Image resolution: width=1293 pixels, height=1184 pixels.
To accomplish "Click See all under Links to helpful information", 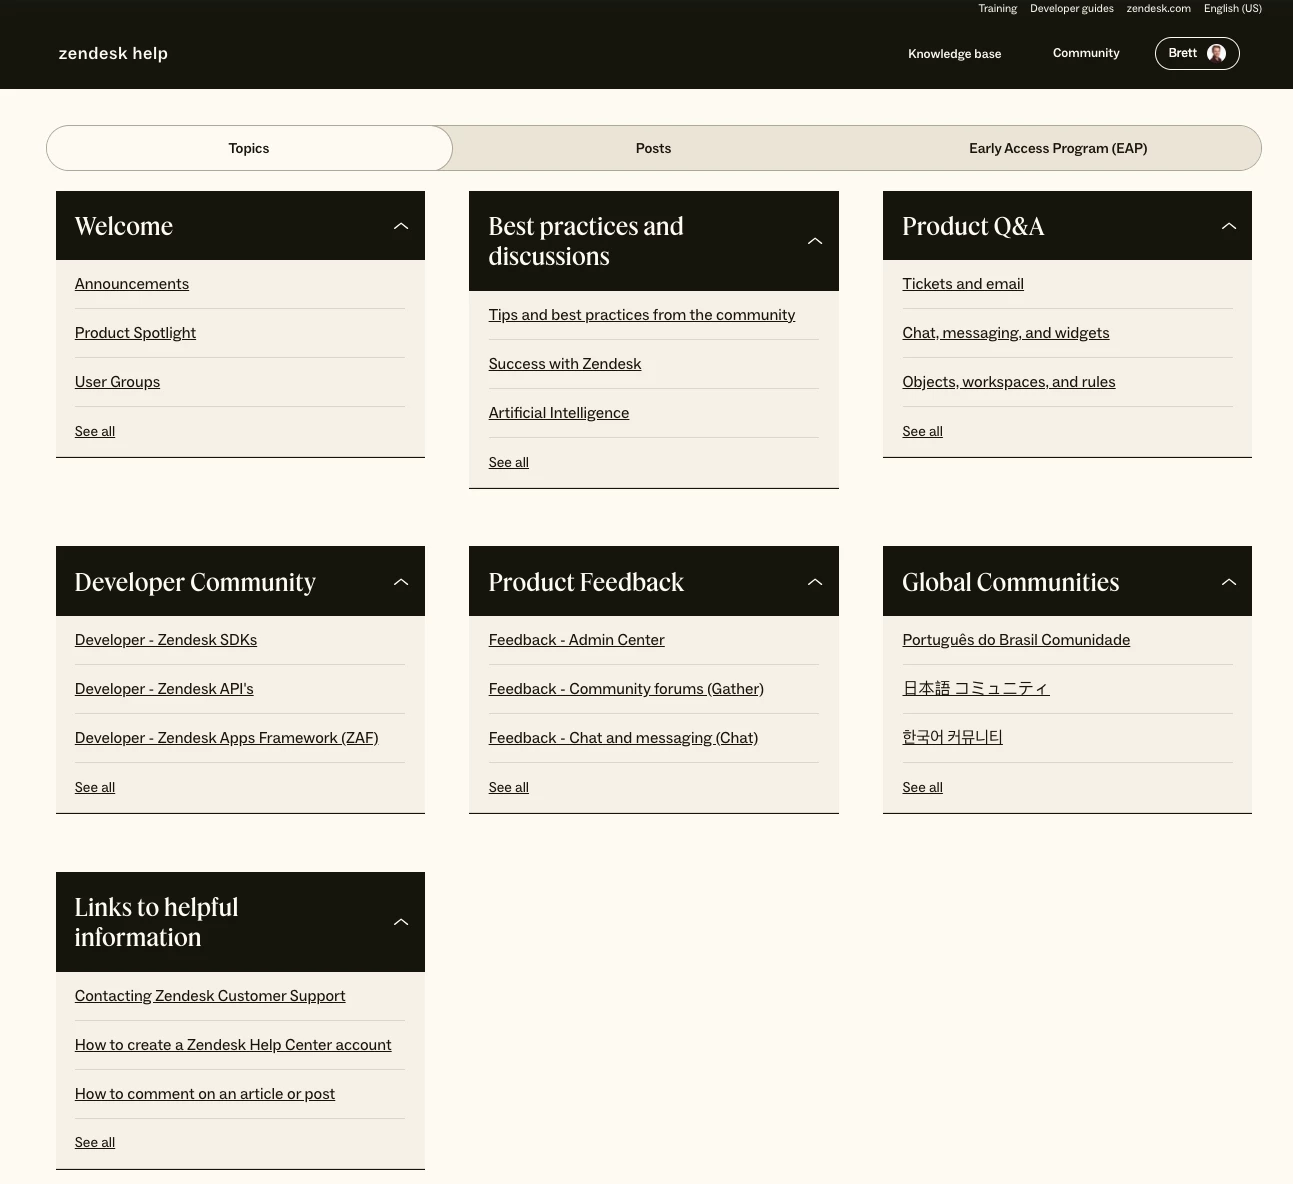I will (x=95, y=1142).
